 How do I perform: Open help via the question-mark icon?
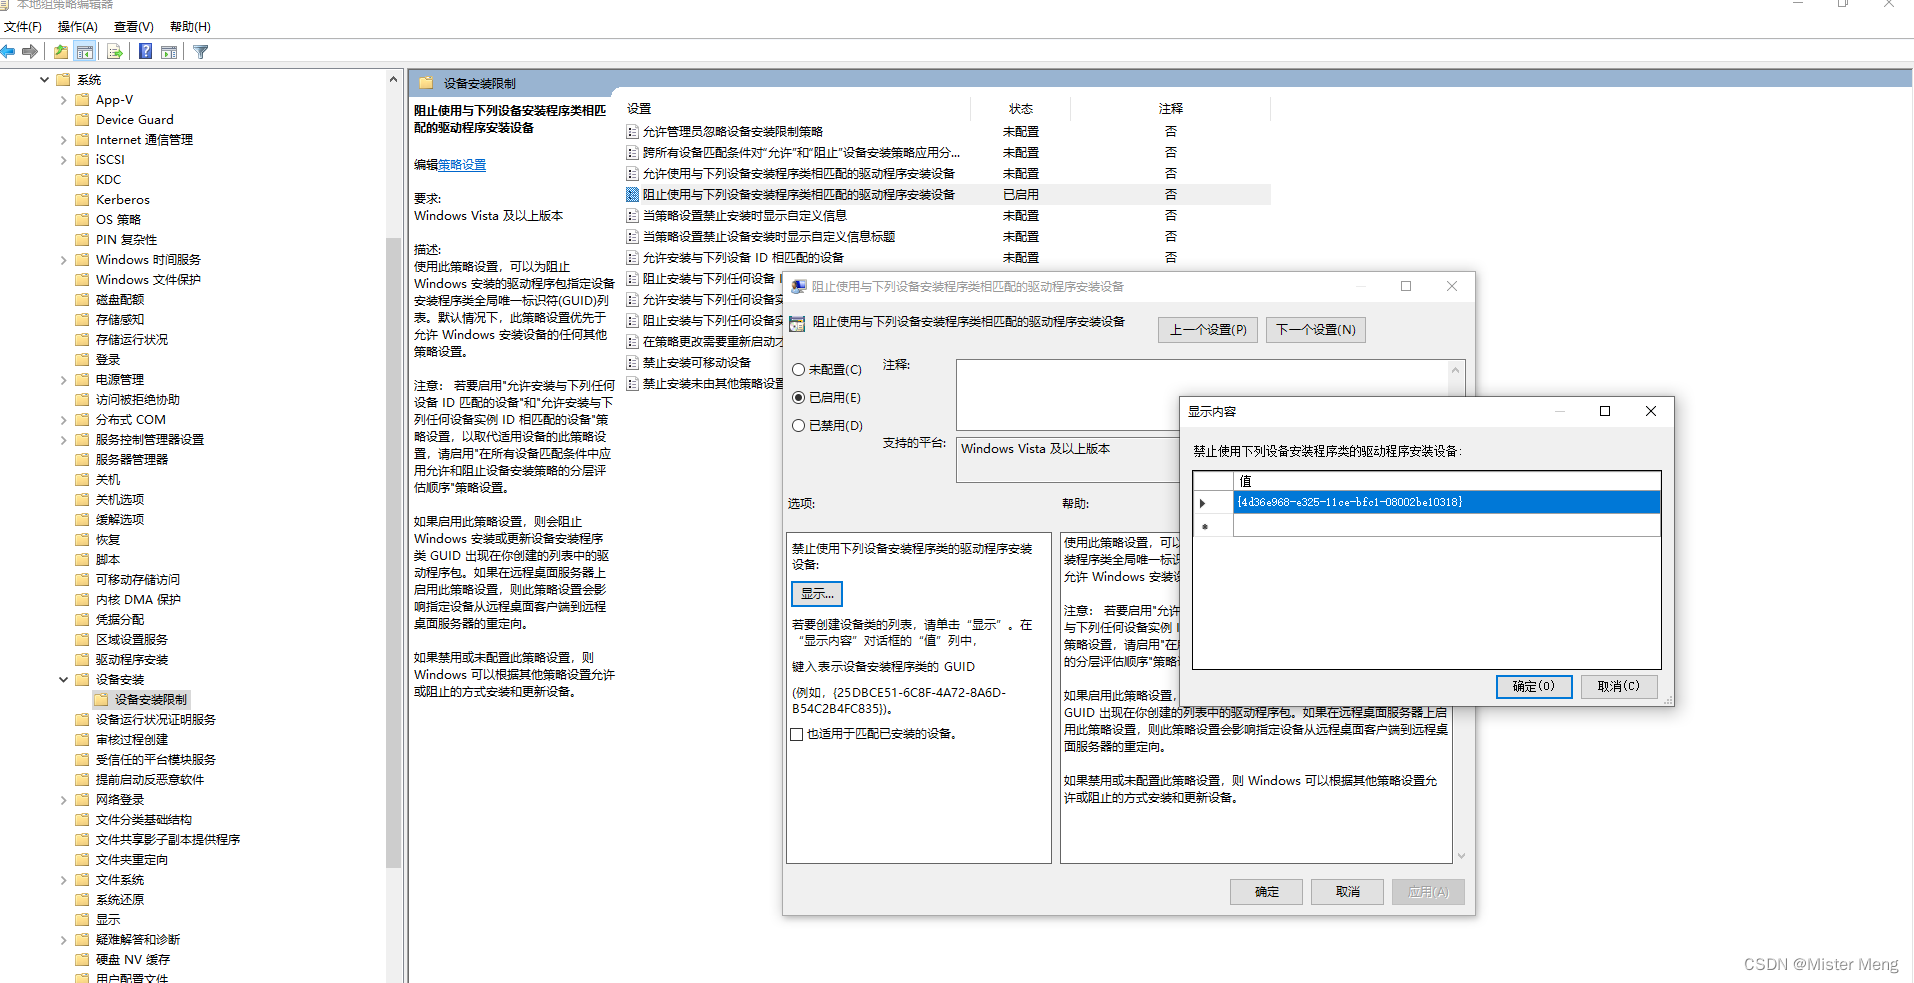pos(145,51)
